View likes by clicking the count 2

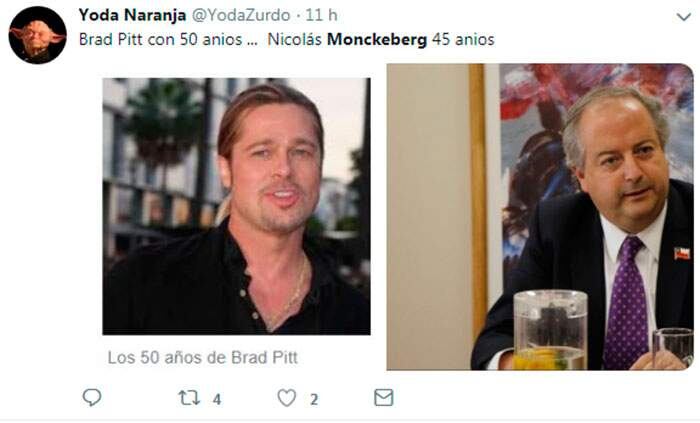click(314, 399)
